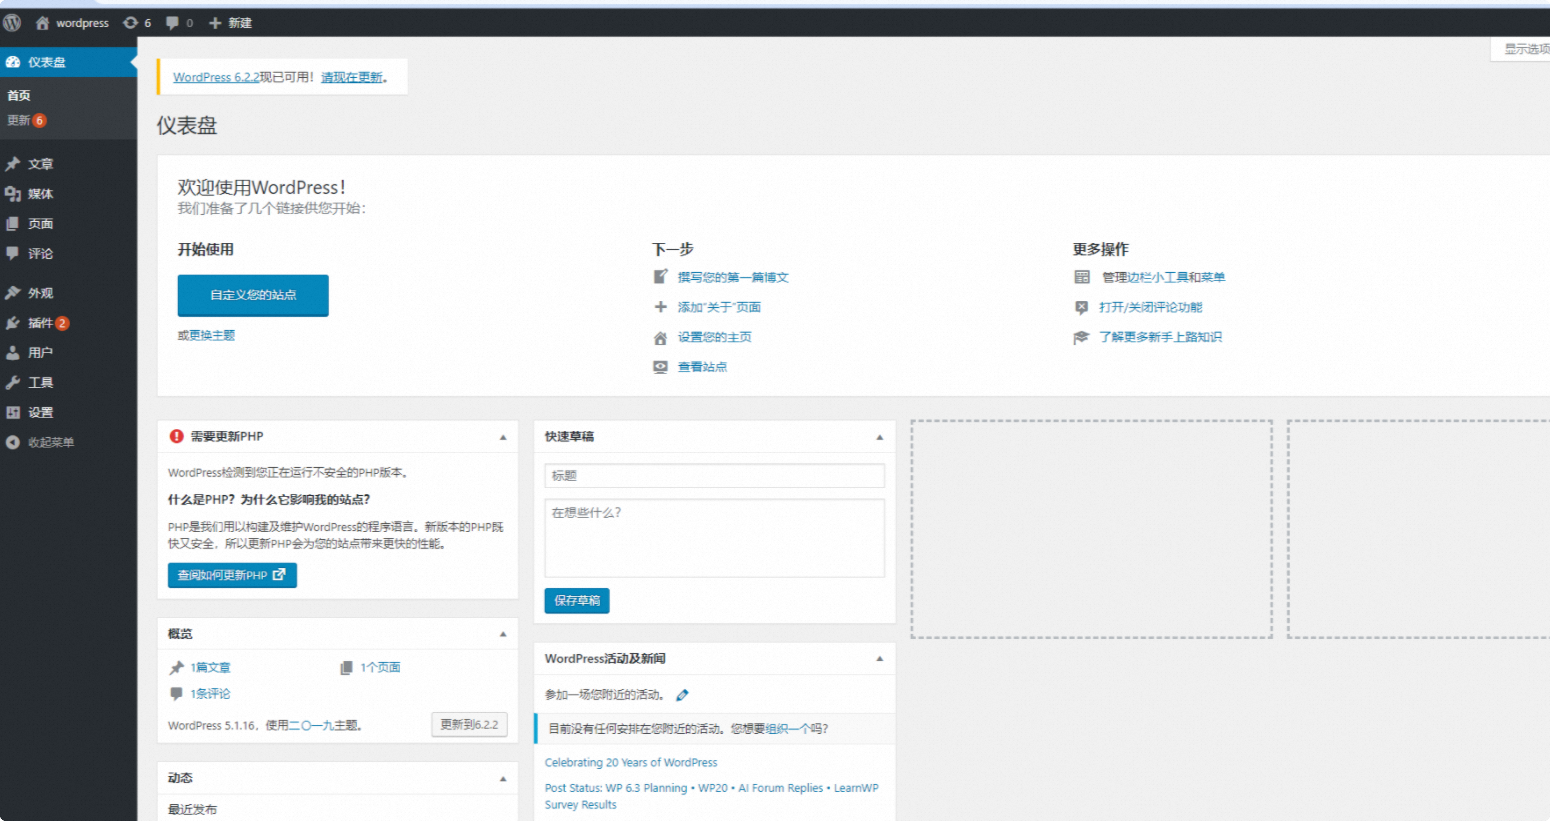Open the 外观 appearance menu
This screenshot has width=1550, height=821.
[x=68, y=293]
